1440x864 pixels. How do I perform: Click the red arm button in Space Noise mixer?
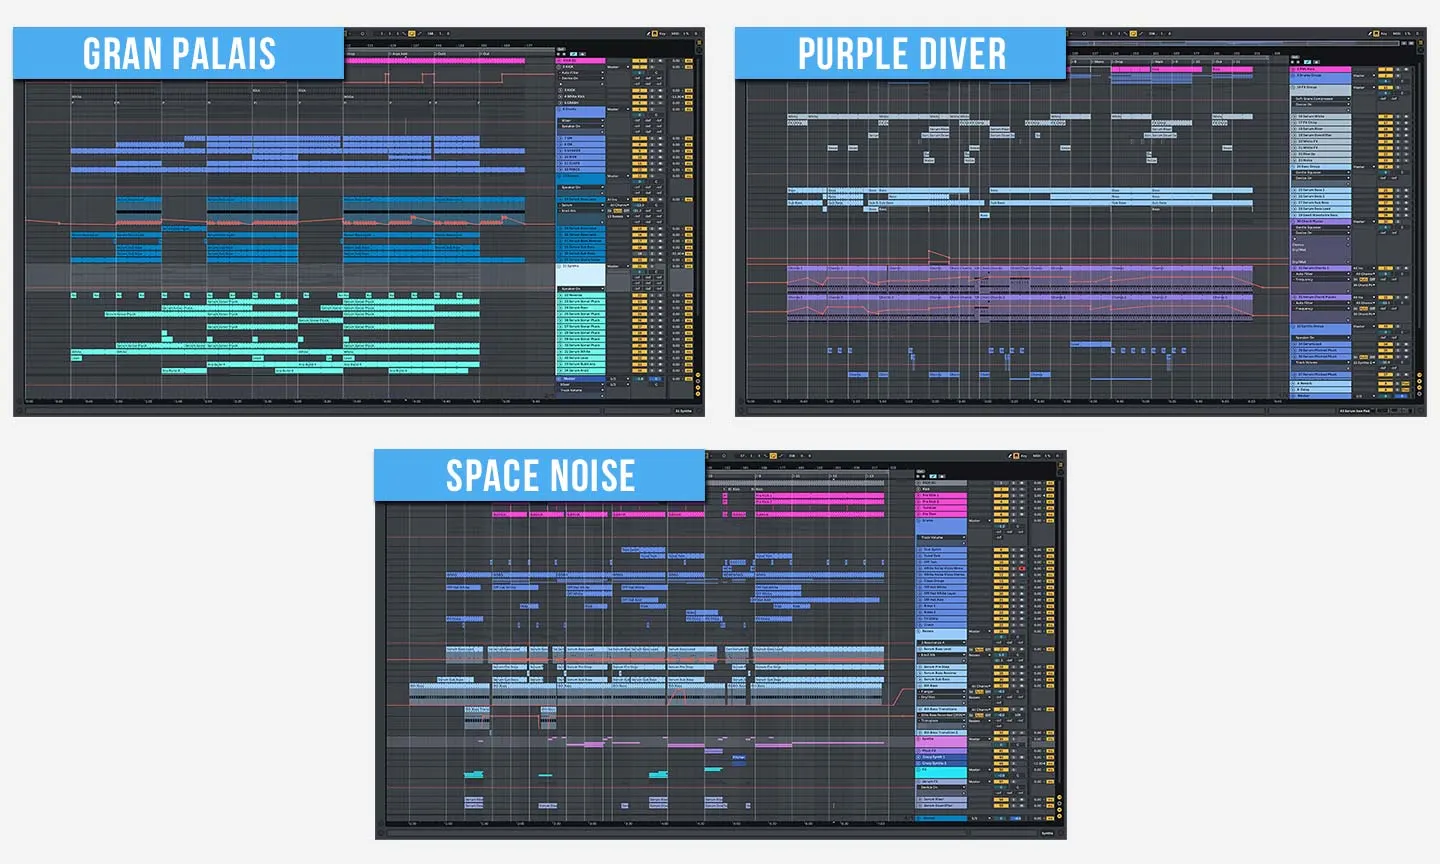1021,568
